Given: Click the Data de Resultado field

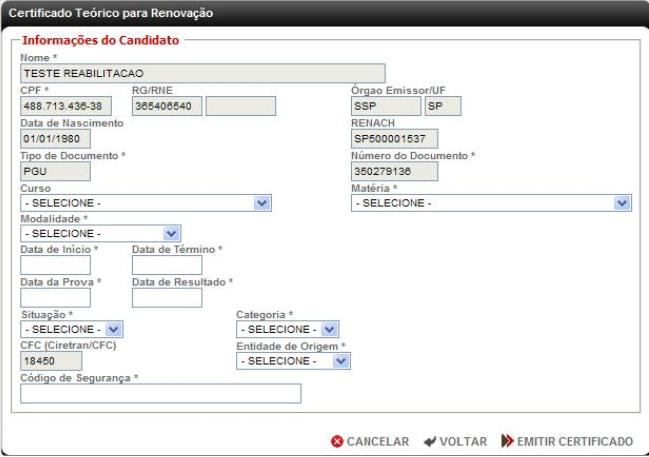Looking at the screenshot, I should pos(167,298).
